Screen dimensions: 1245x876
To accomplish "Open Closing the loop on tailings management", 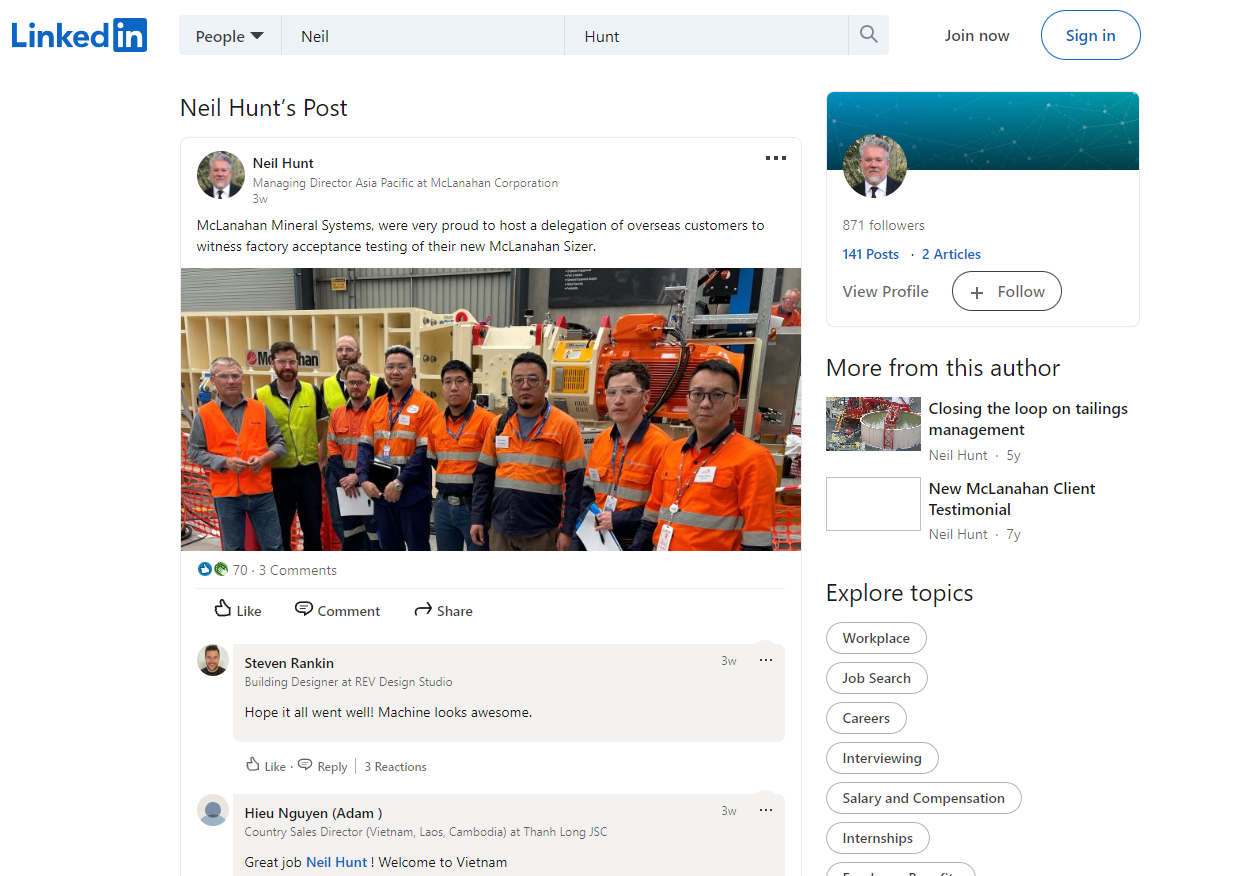I will coord(1028,419).
